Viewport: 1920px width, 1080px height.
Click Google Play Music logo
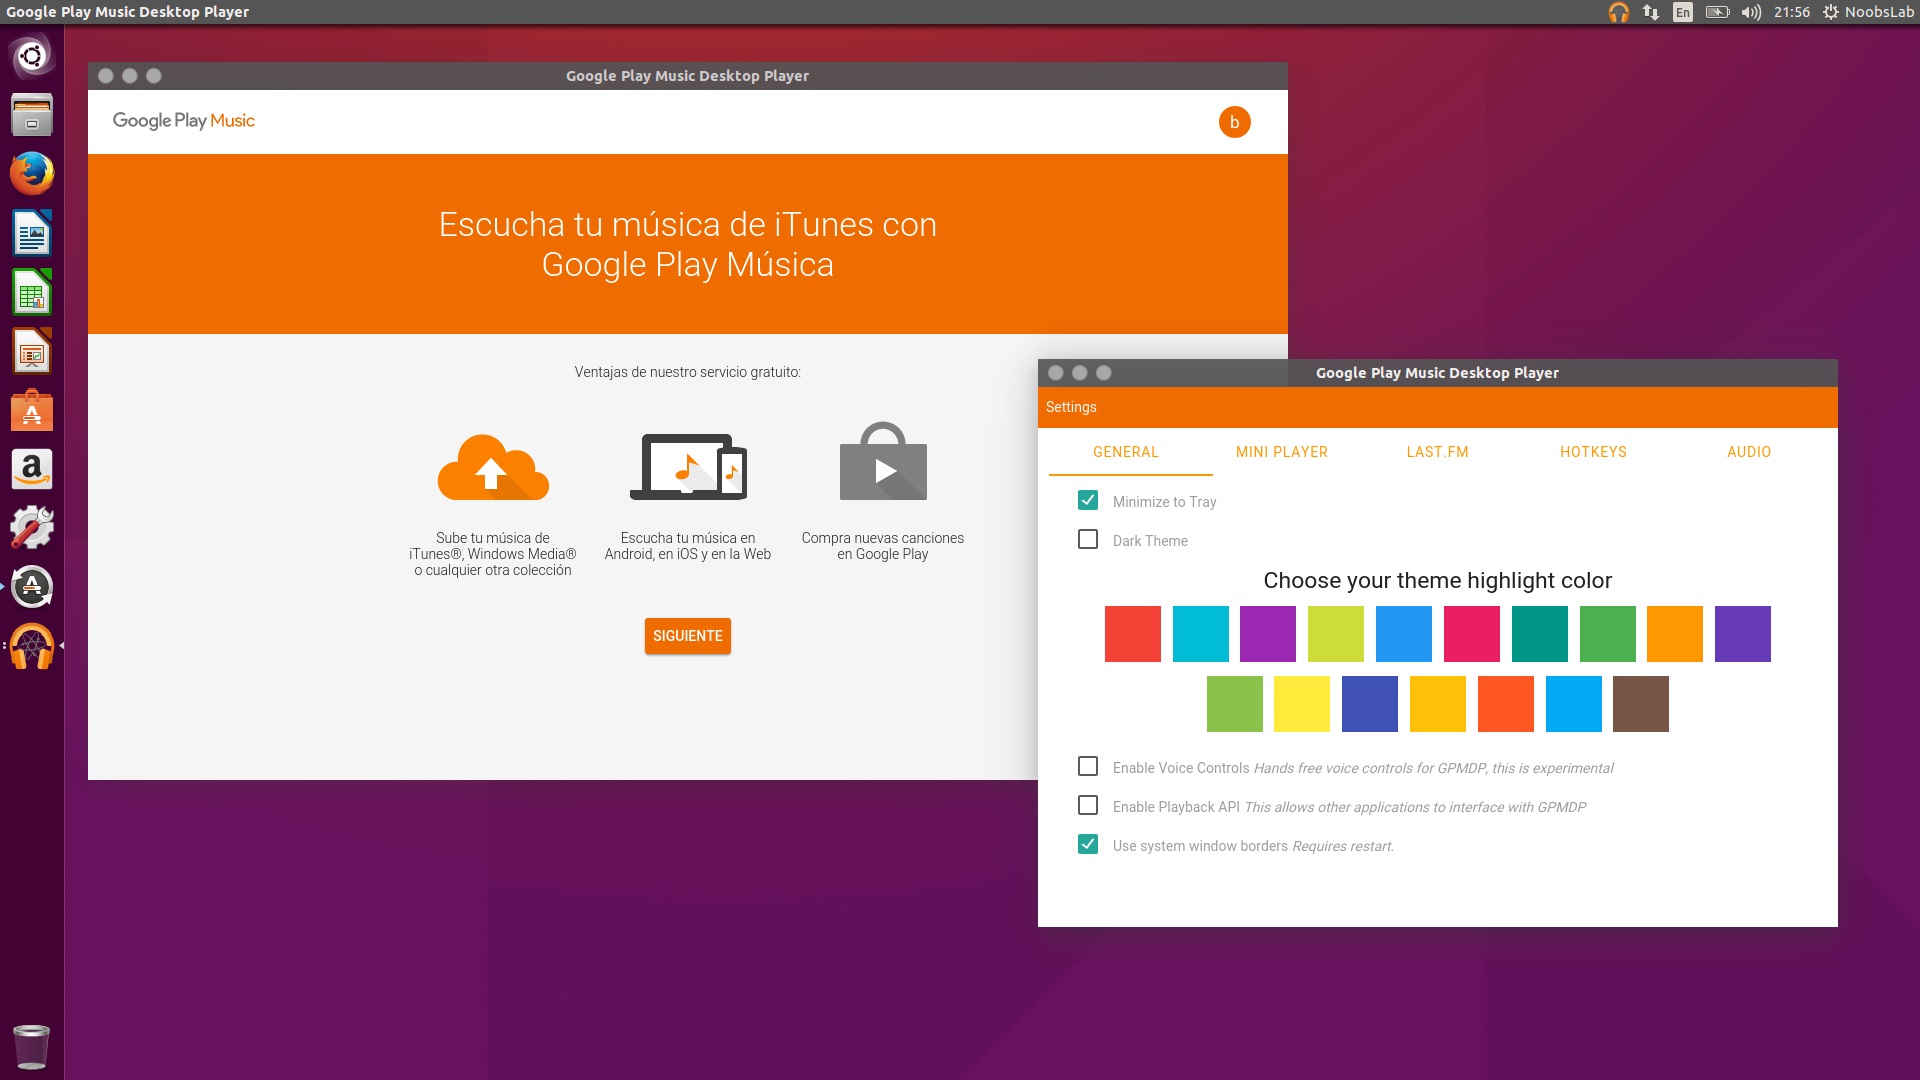click(x=184, y=121)
